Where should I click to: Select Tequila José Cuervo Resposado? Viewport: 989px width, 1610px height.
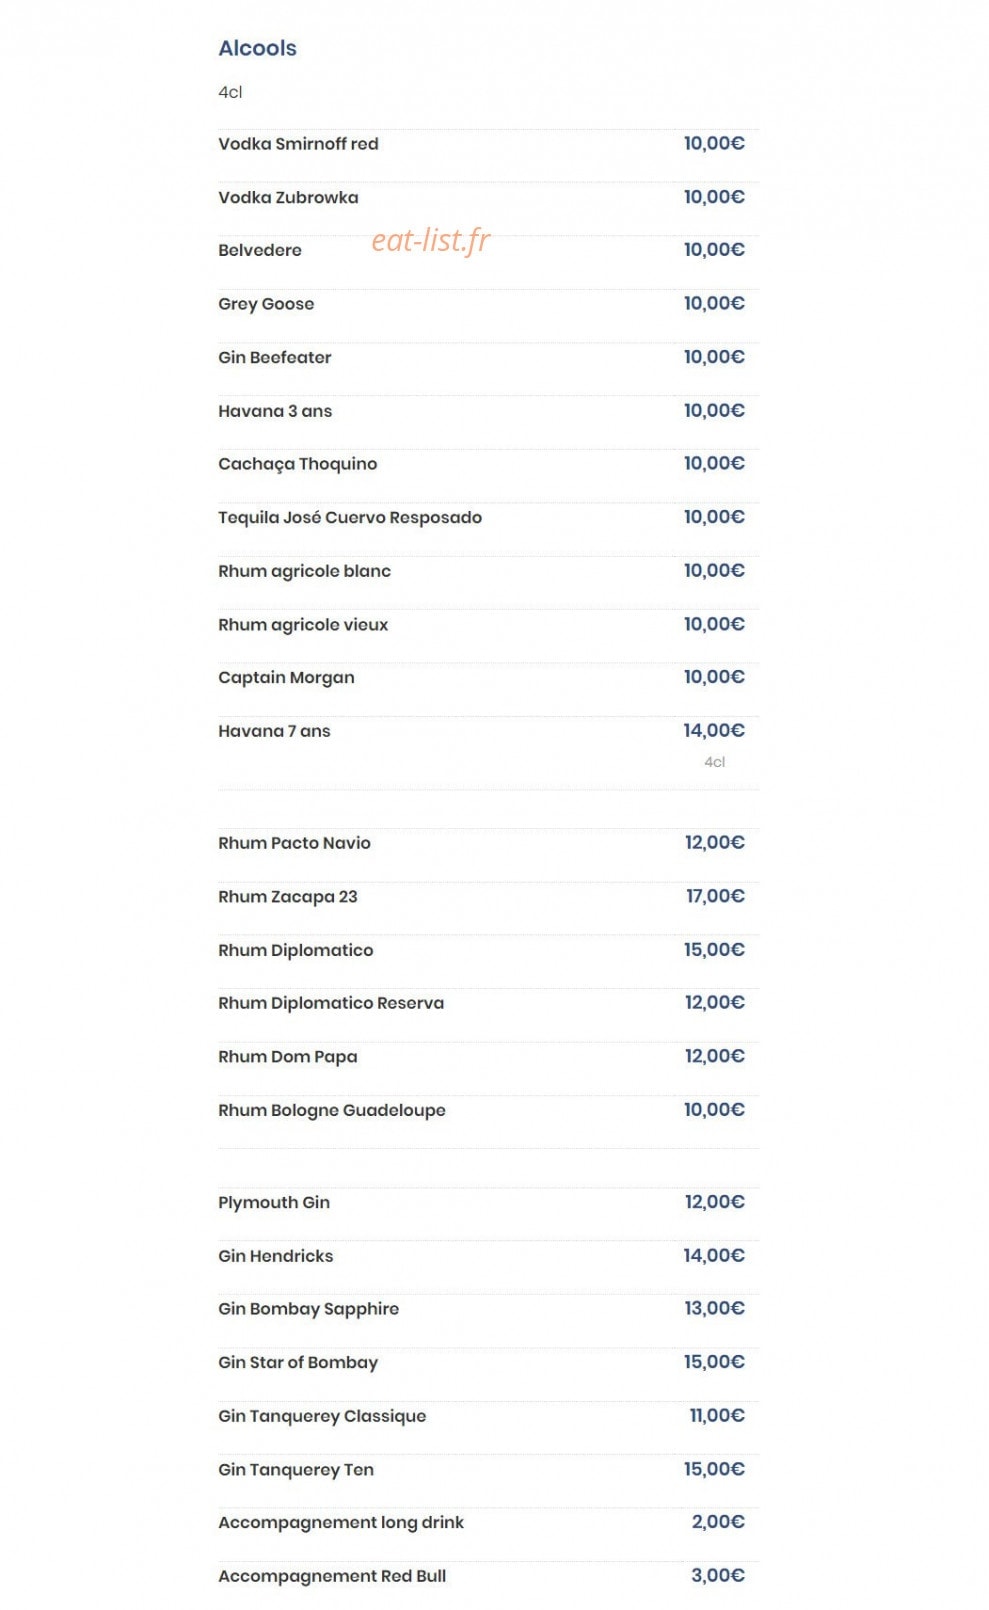[350, 518]
